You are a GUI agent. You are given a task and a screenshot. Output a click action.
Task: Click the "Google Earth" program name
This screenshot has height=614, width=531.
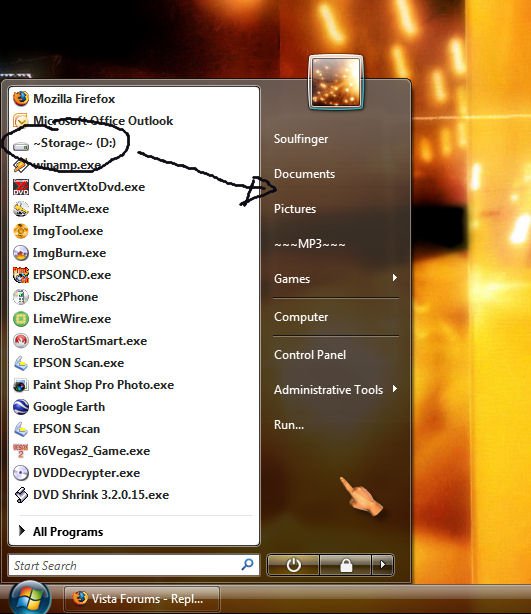coord(69,407)
